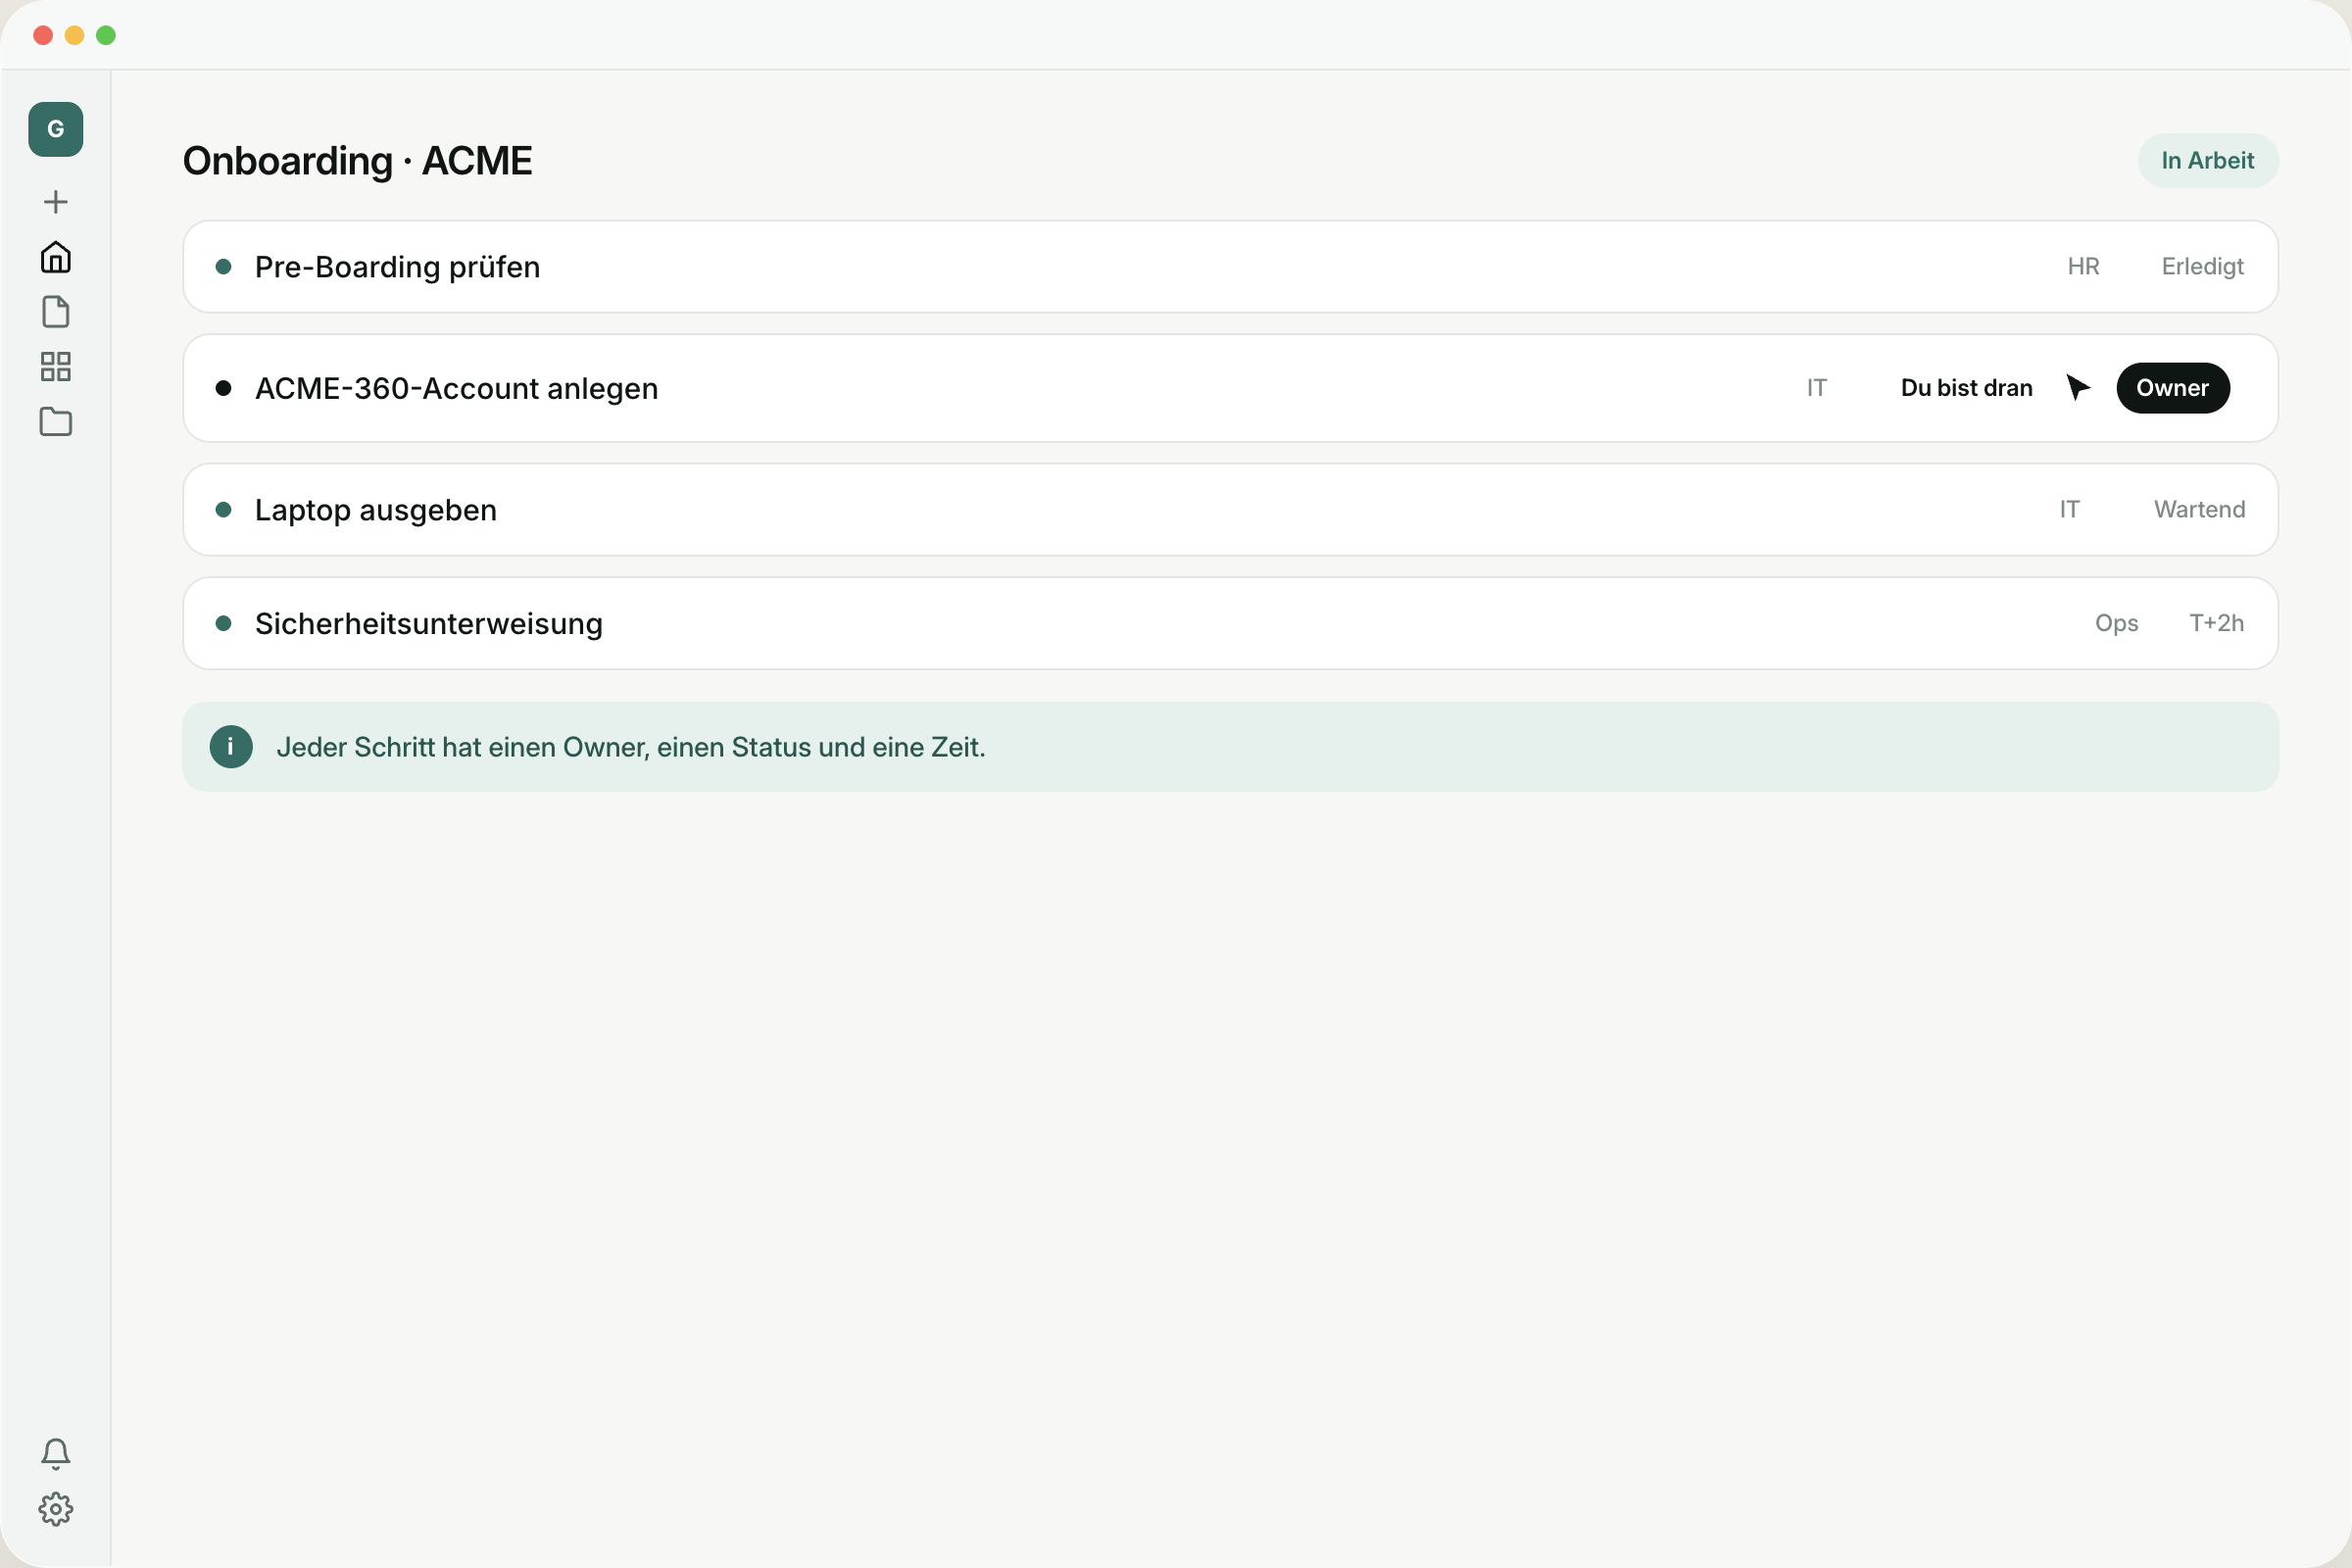This screenshot has height=1568, width=2352.
Task: Click the status dot of Pre-Boarding prüfen
Action: tap(224, 267)
